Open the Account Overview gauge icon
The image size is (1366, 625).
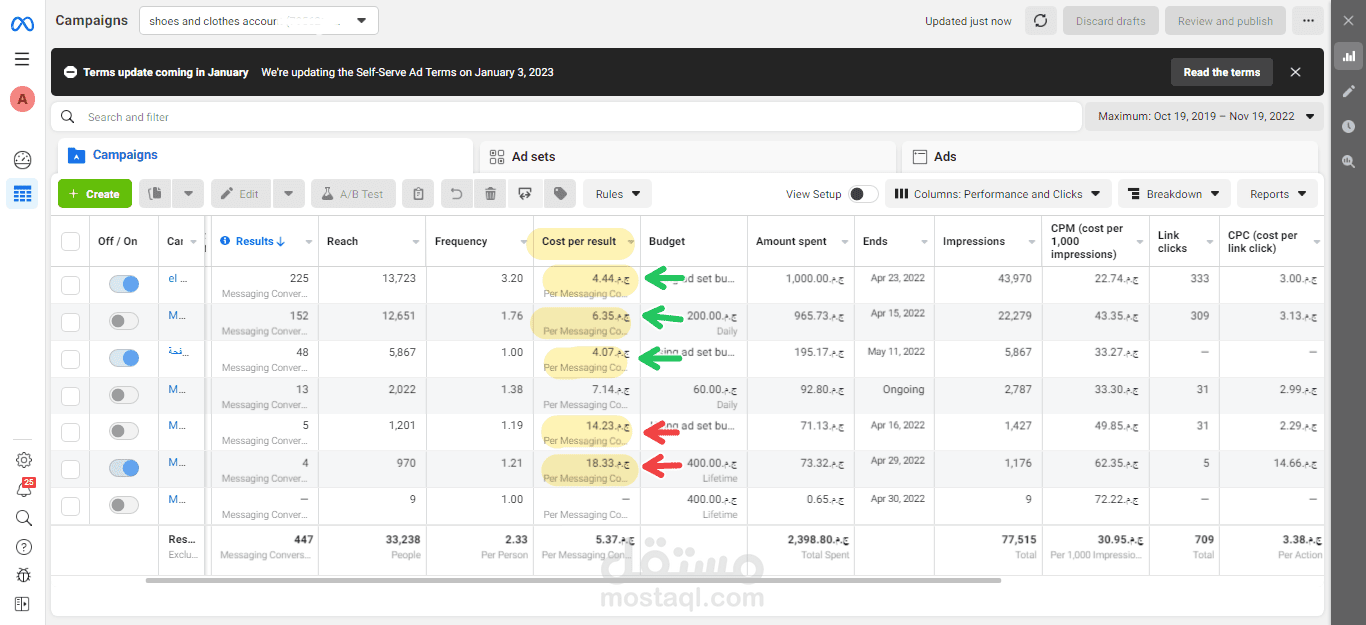(22, 160)
